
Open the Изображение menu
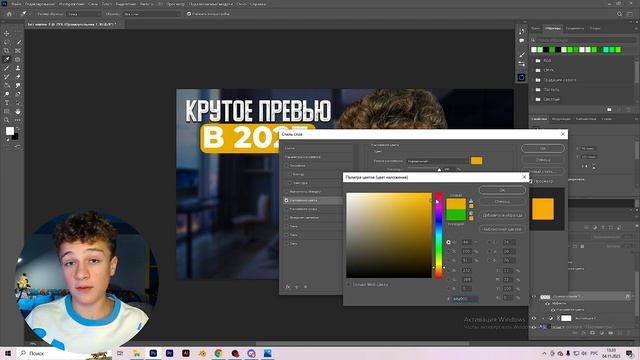click(x=71, y=4)
